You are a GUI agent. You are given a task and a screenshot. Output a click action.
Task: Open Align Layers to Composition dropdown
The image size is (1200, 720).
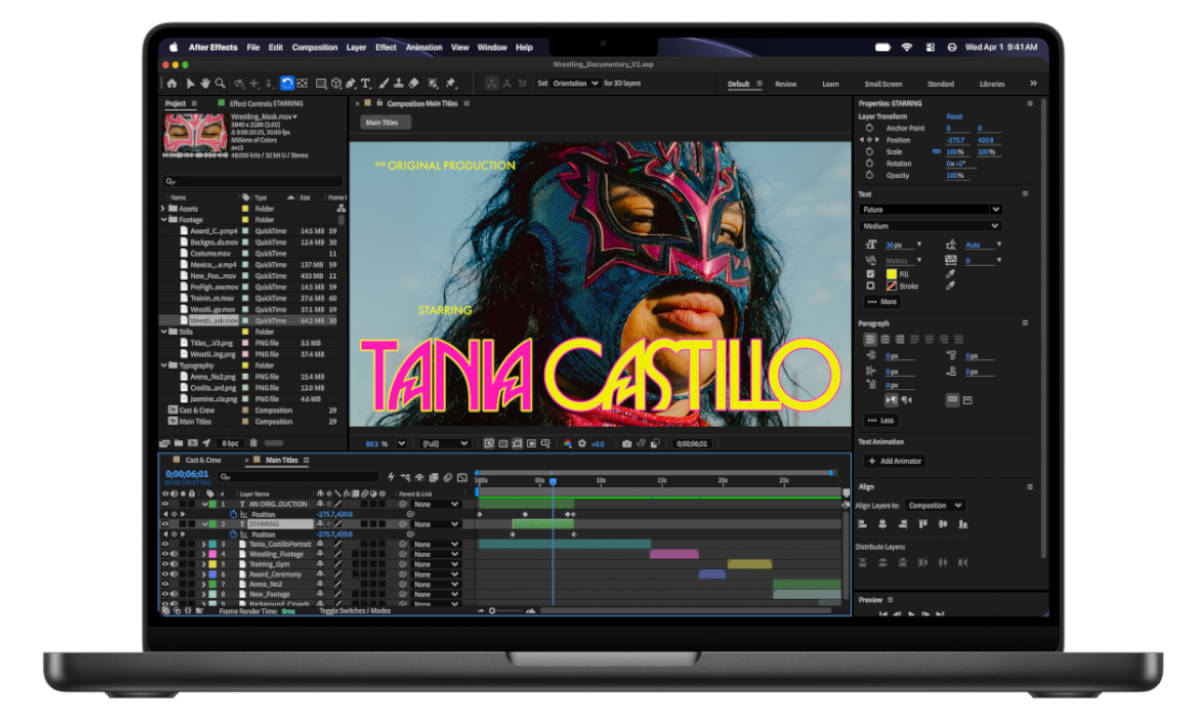point(935,505)
